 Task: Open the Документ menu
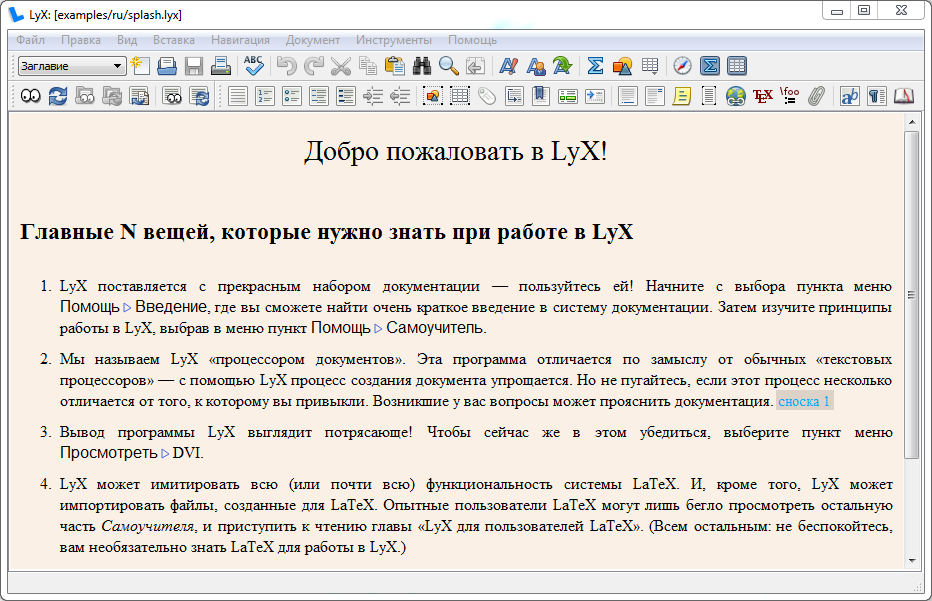[x=313, y=40]
